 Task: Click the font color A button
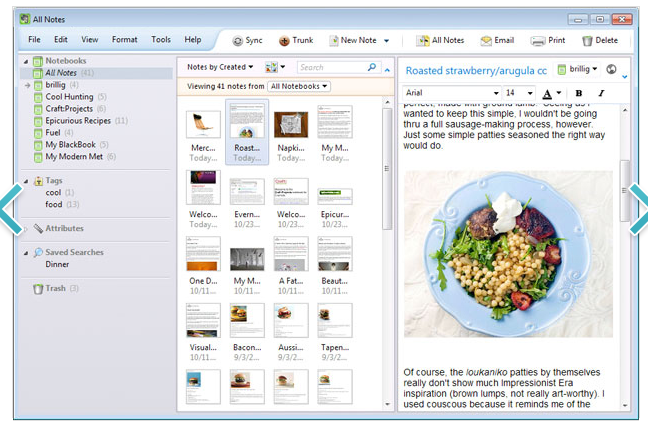coord(547,93)
